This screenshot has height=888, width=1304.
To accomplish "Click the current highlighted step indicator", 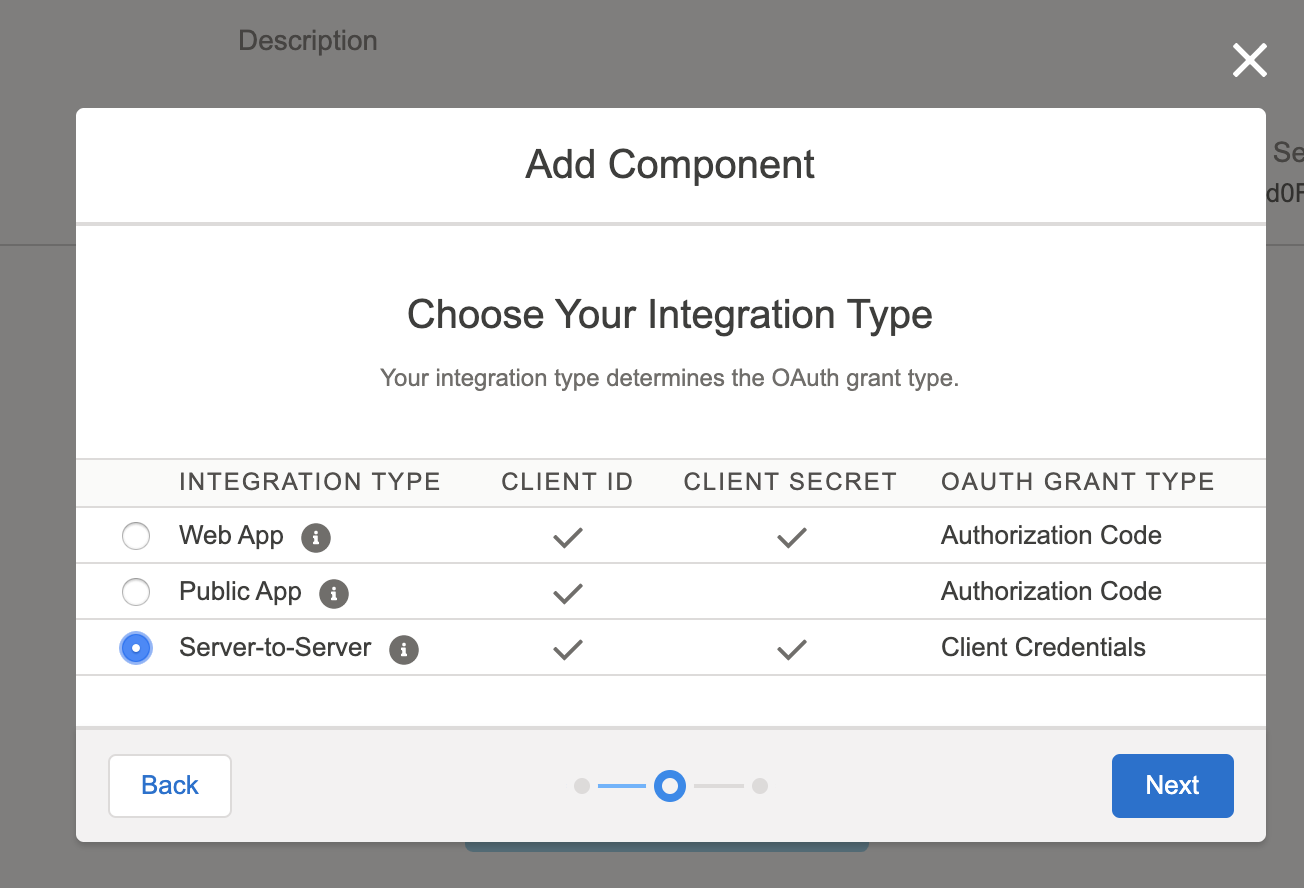I will pos(670,786).
